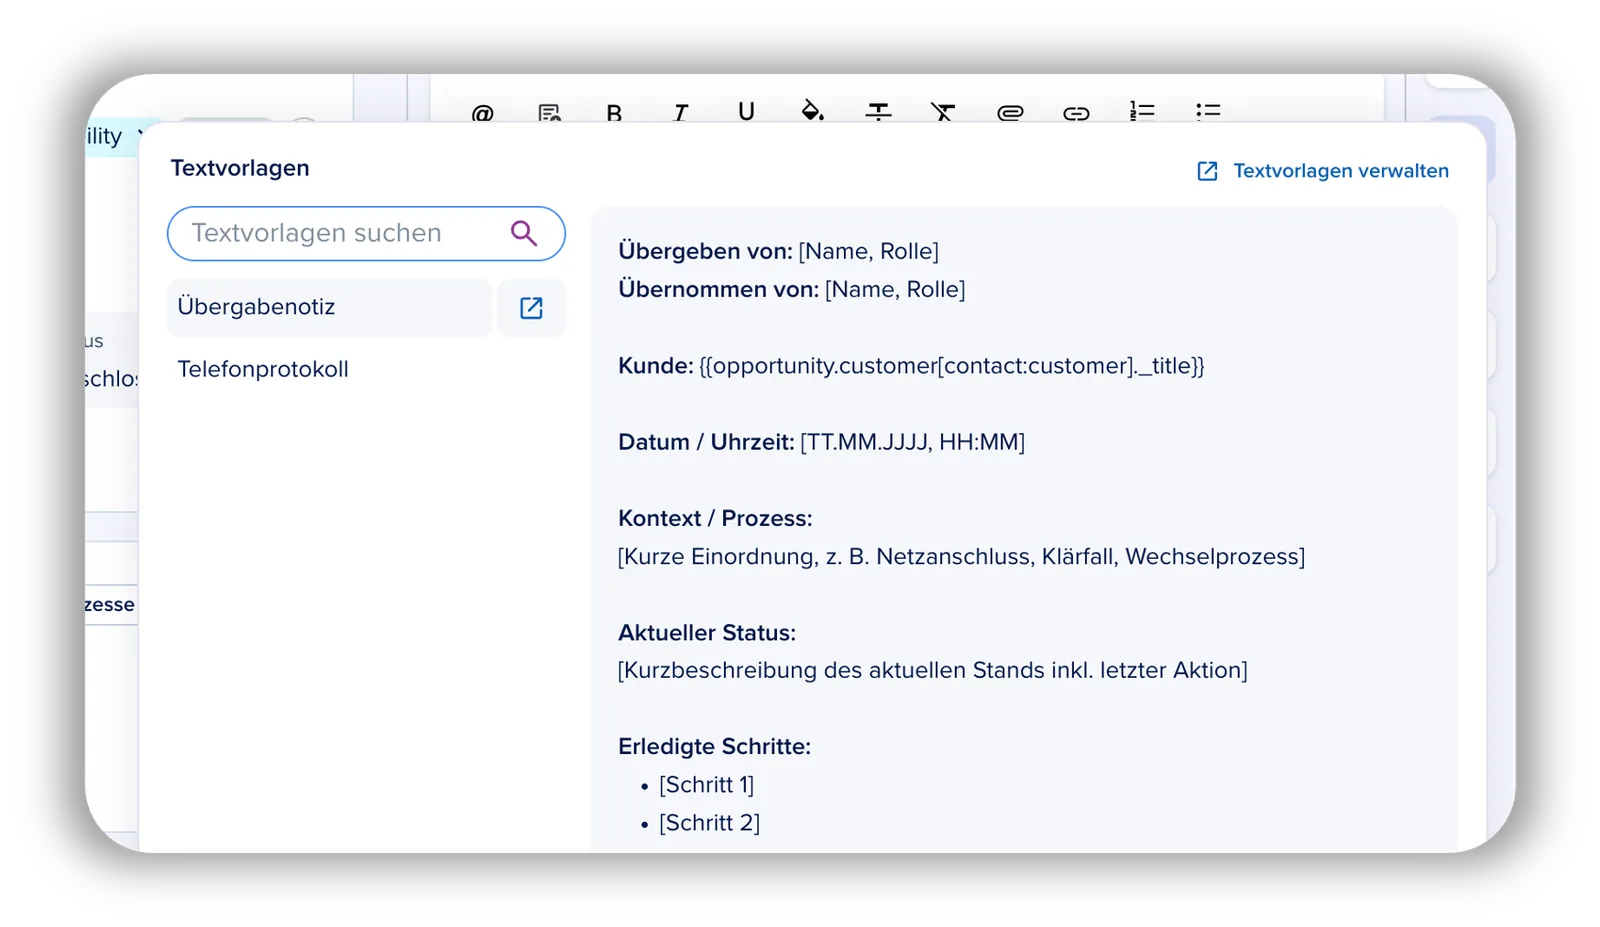Open Übergabenotiz in new window icon
The height and width of the screenshot is (927, 1600).
tap(531, 308)
